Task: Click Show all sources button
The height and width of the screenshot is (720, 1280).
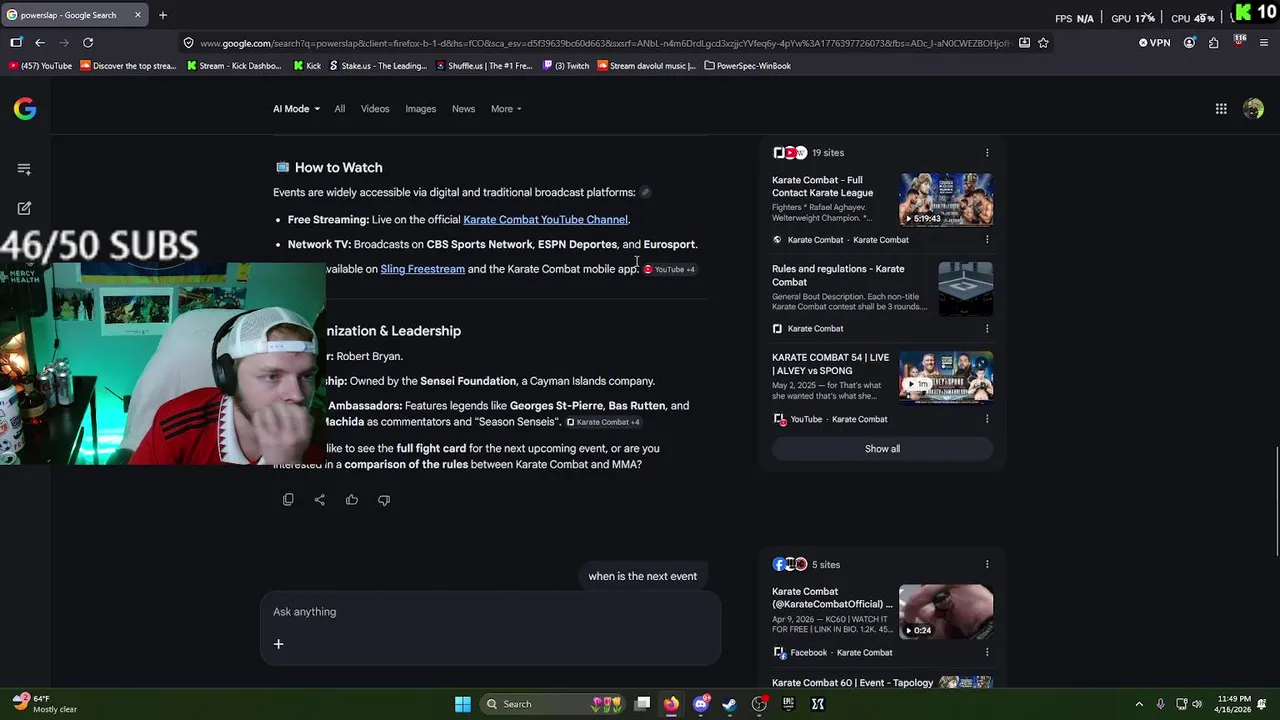Action: coord(882,449)
